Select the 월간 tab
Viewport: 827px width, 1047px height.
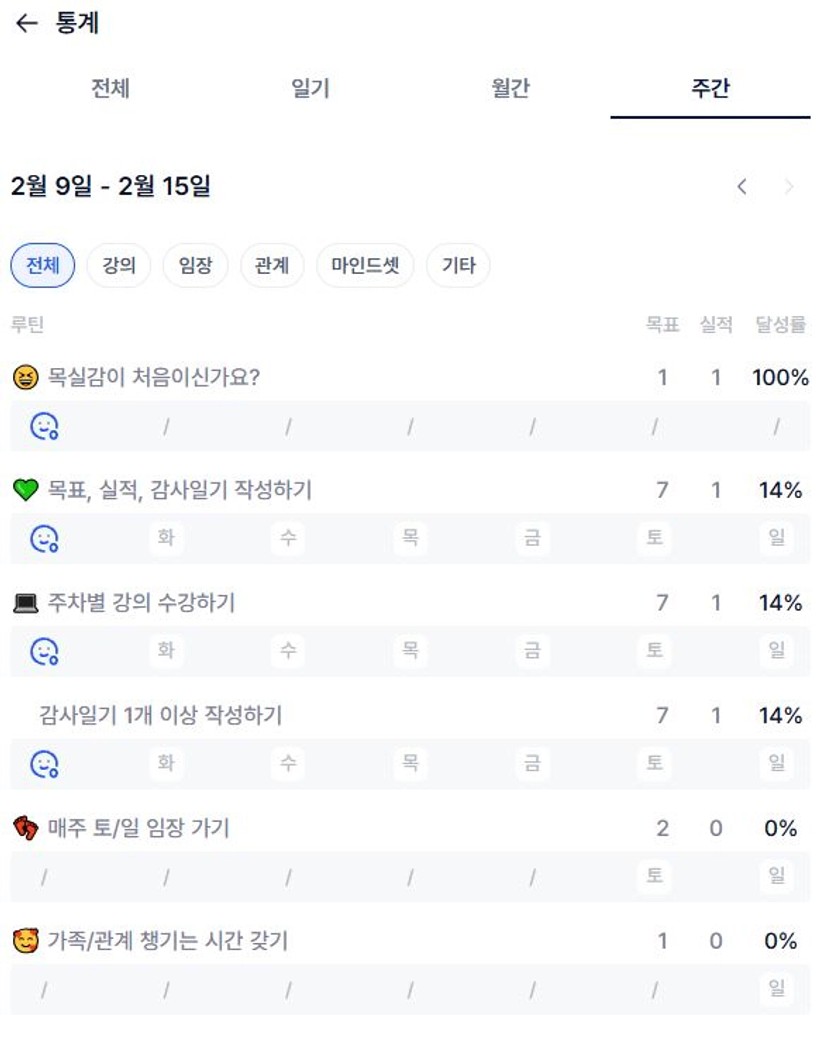(510, 88)
